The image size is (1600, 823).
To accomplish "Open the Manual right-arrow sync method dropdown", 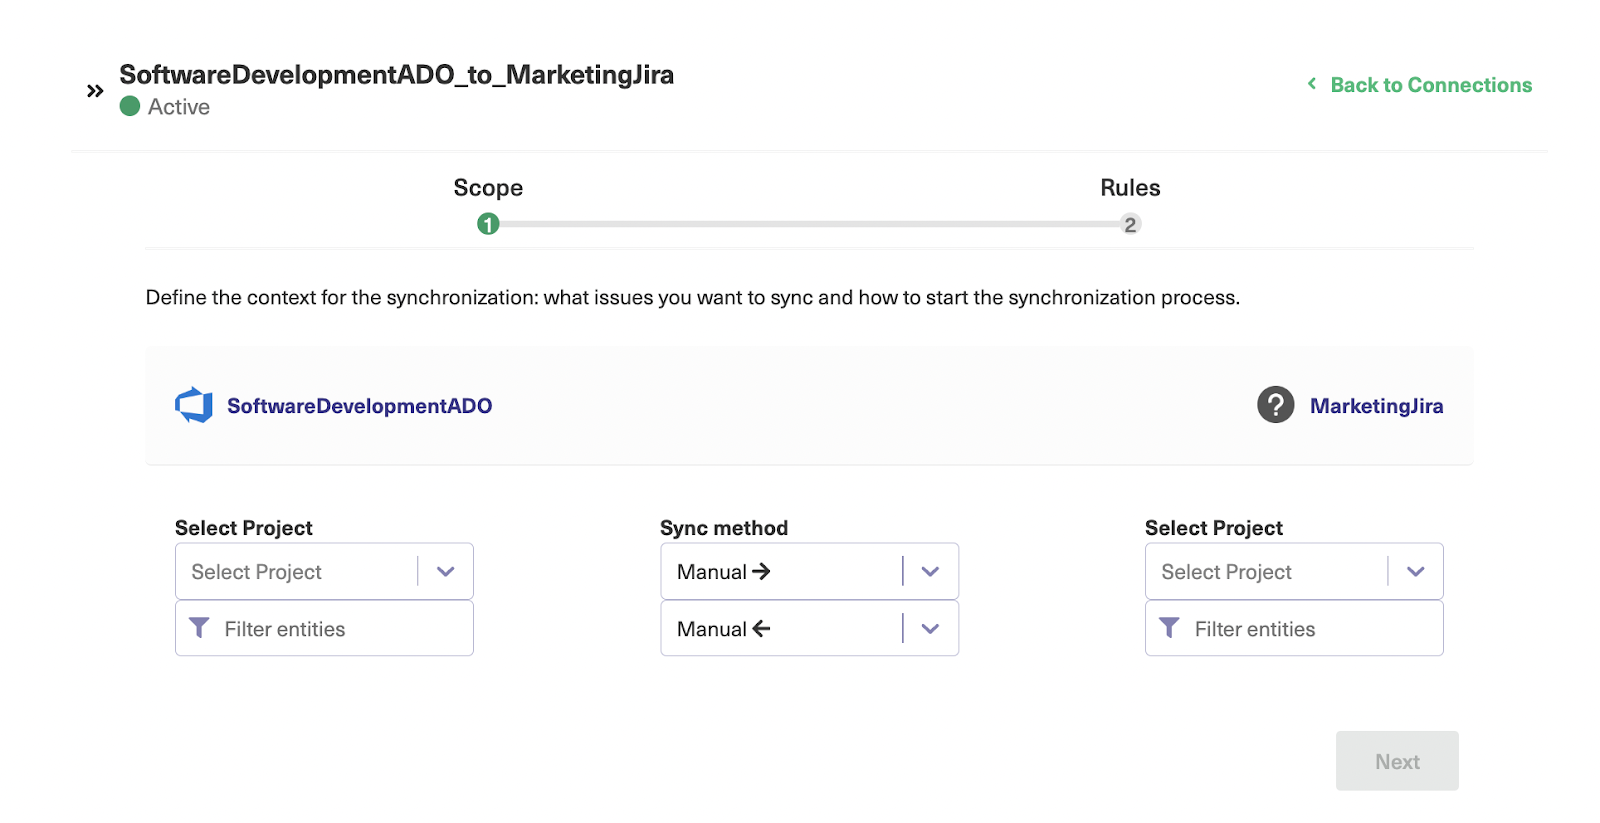I will 809,571.
